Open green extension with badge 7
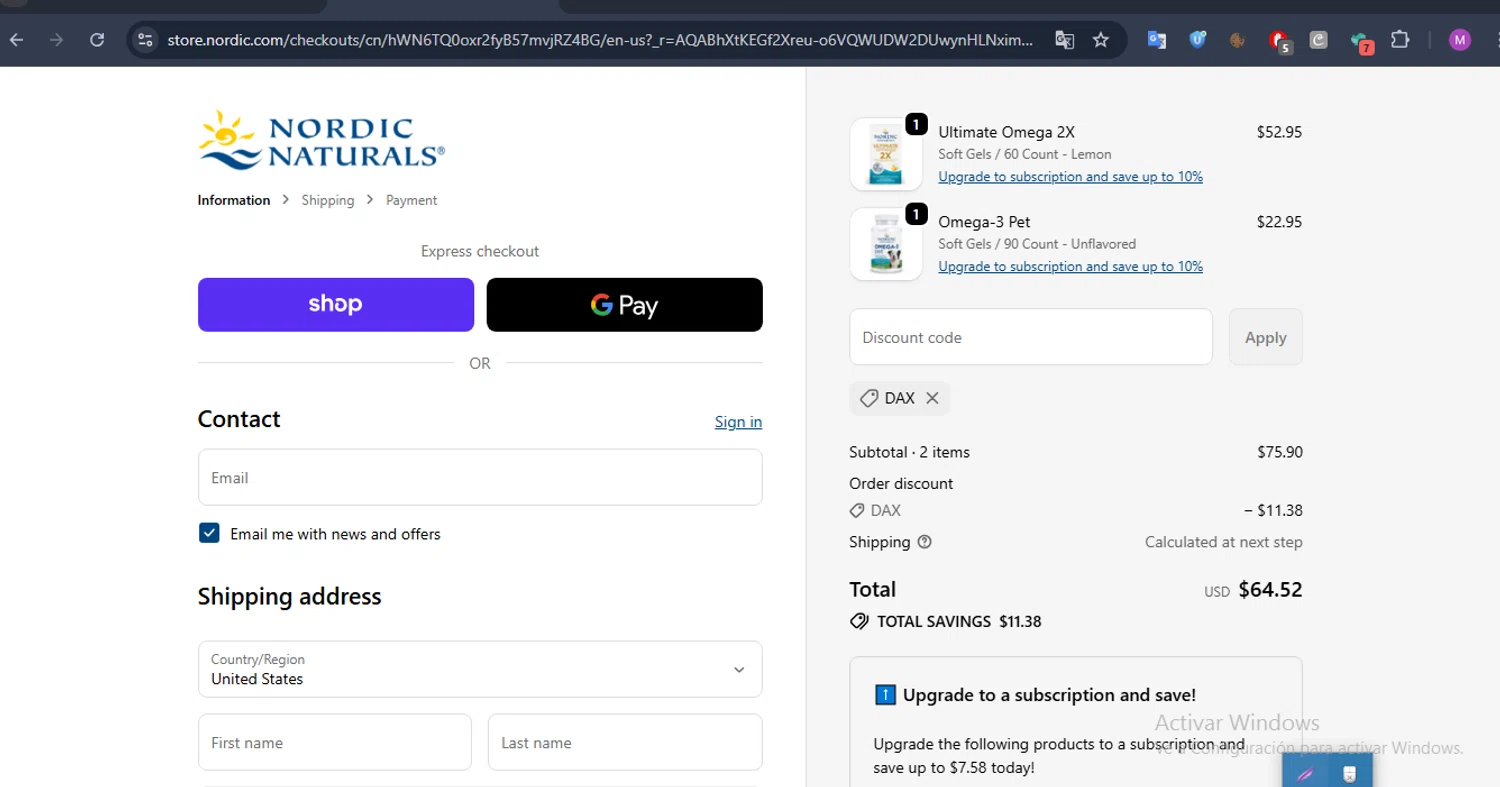This screenshot has width=1500, height=787. pos(1361,42)
